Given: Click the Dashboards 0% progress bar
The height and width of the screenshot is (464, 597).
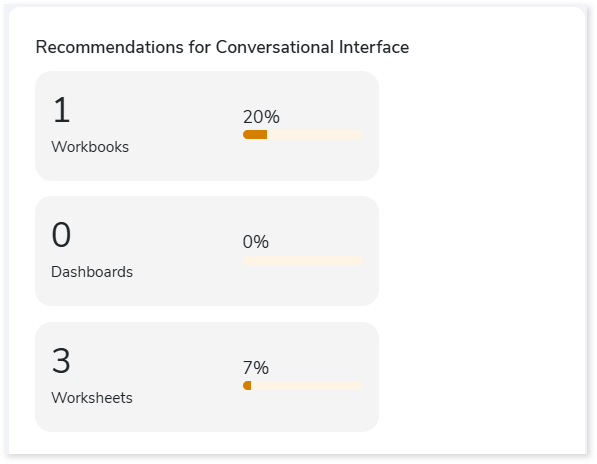Looking at the screenshot, I should (x=303, y=260).
